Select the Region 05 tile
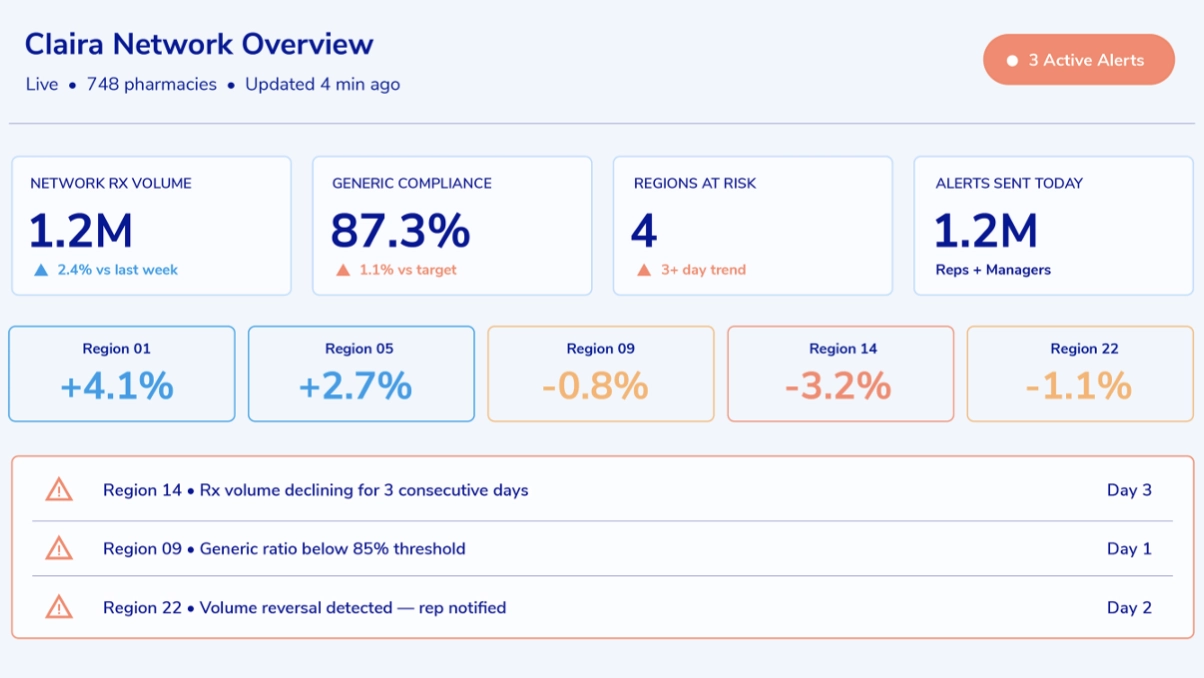 pyautogui.click(x=361, y=374)
